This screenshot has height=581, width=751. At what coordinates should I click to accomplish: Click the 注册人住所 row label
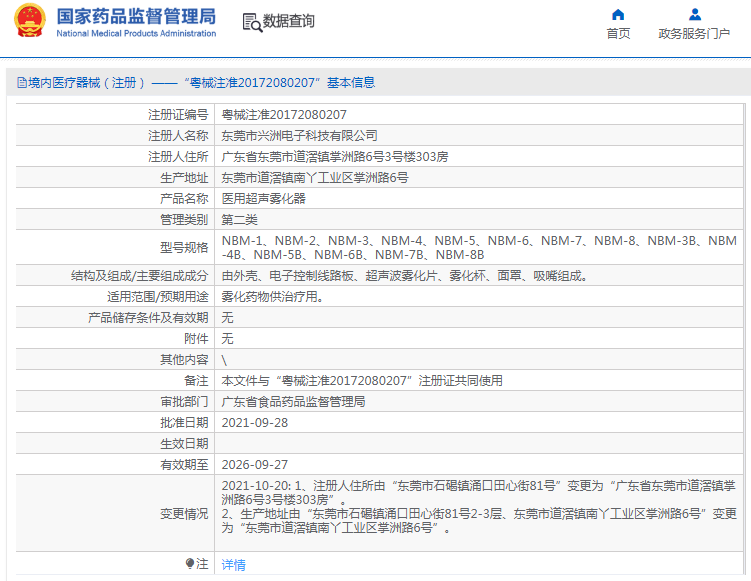pyautogui.click(x=178, y=157)
